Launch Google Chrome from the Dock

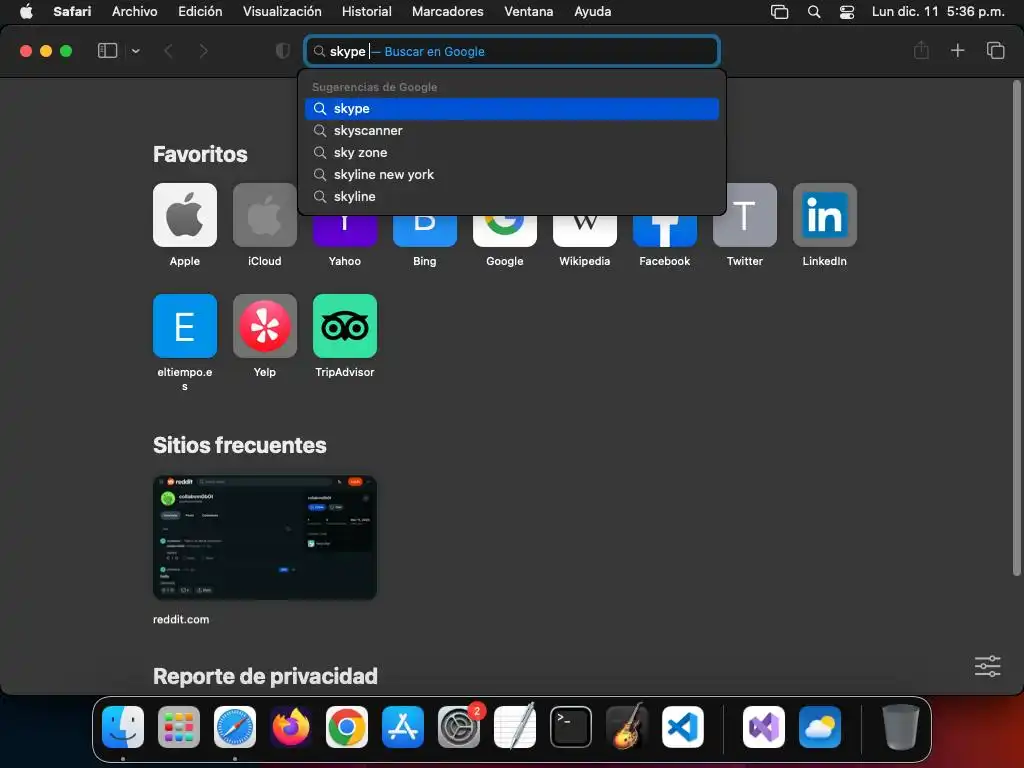pyautogui.click(x=347, y=727)
